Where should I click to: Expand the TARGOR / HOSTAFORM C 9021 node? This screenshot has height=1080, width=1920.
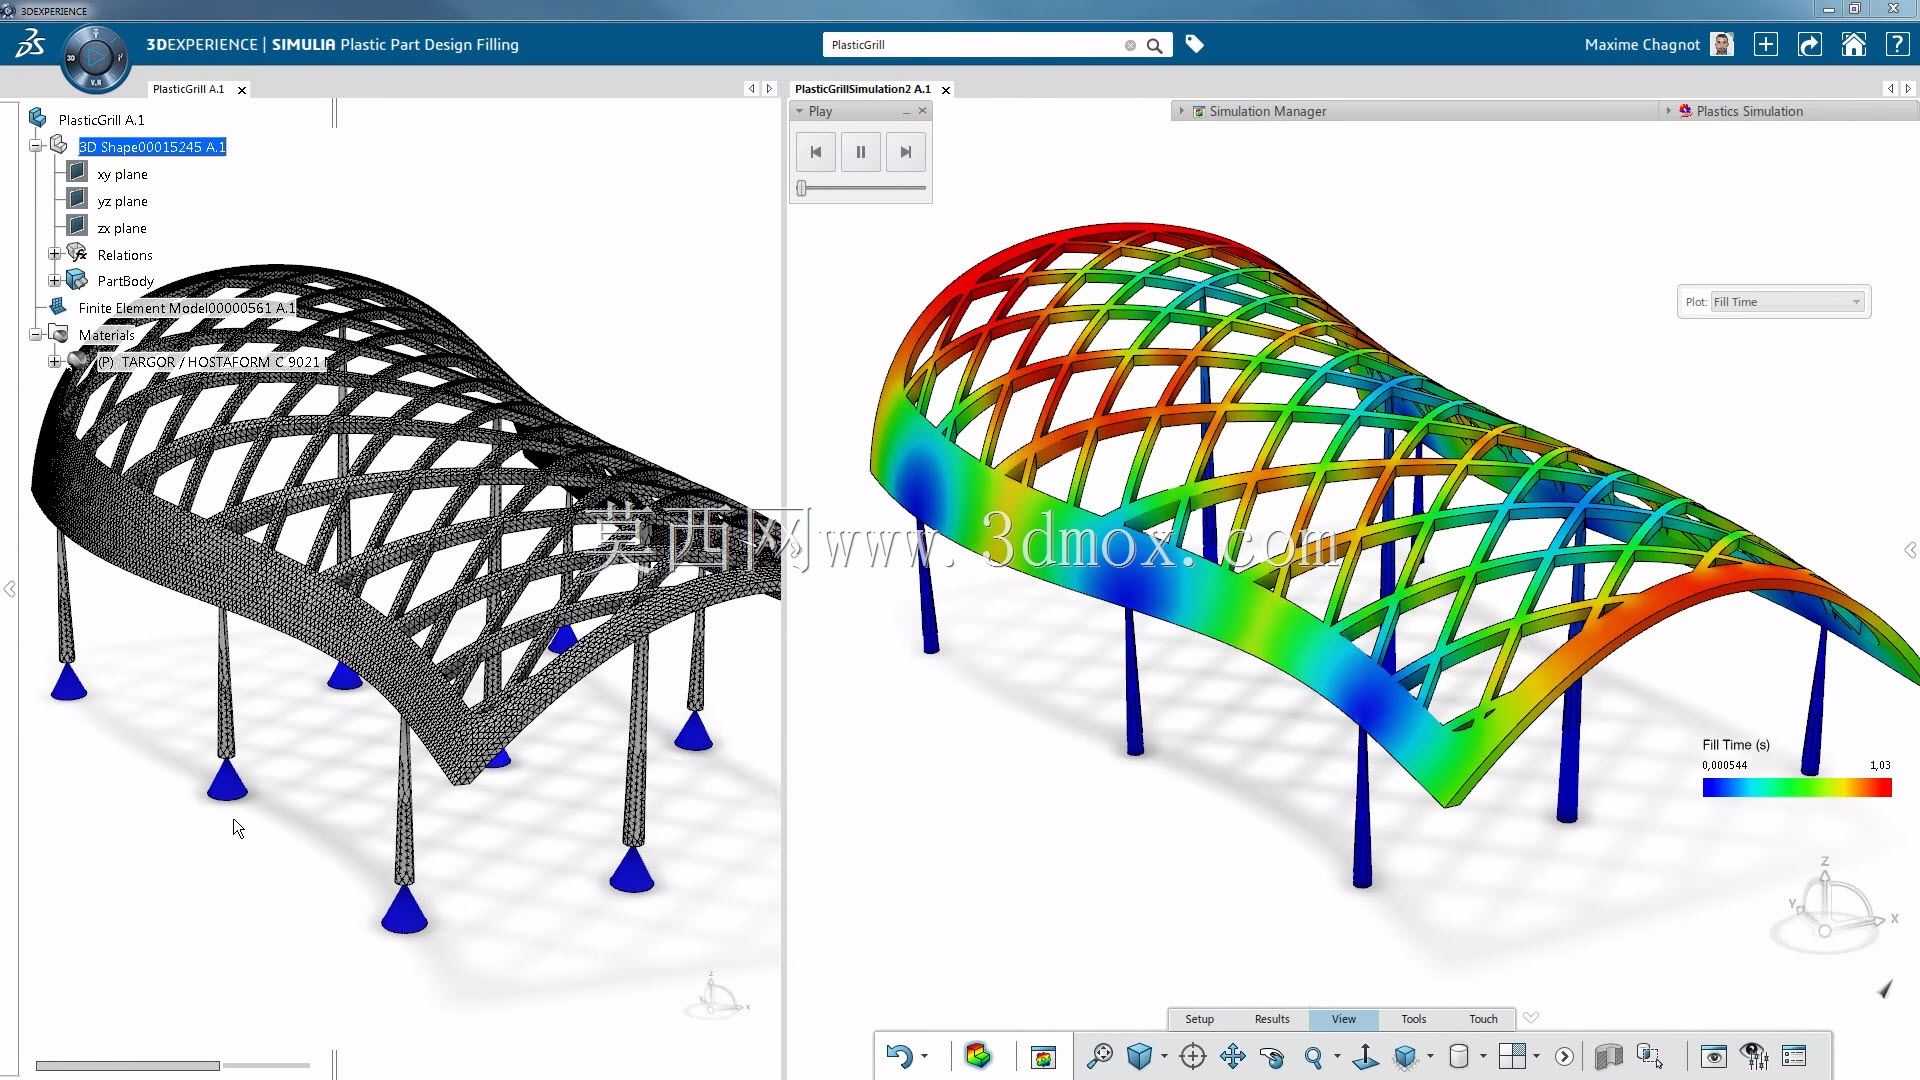point(55,361)
